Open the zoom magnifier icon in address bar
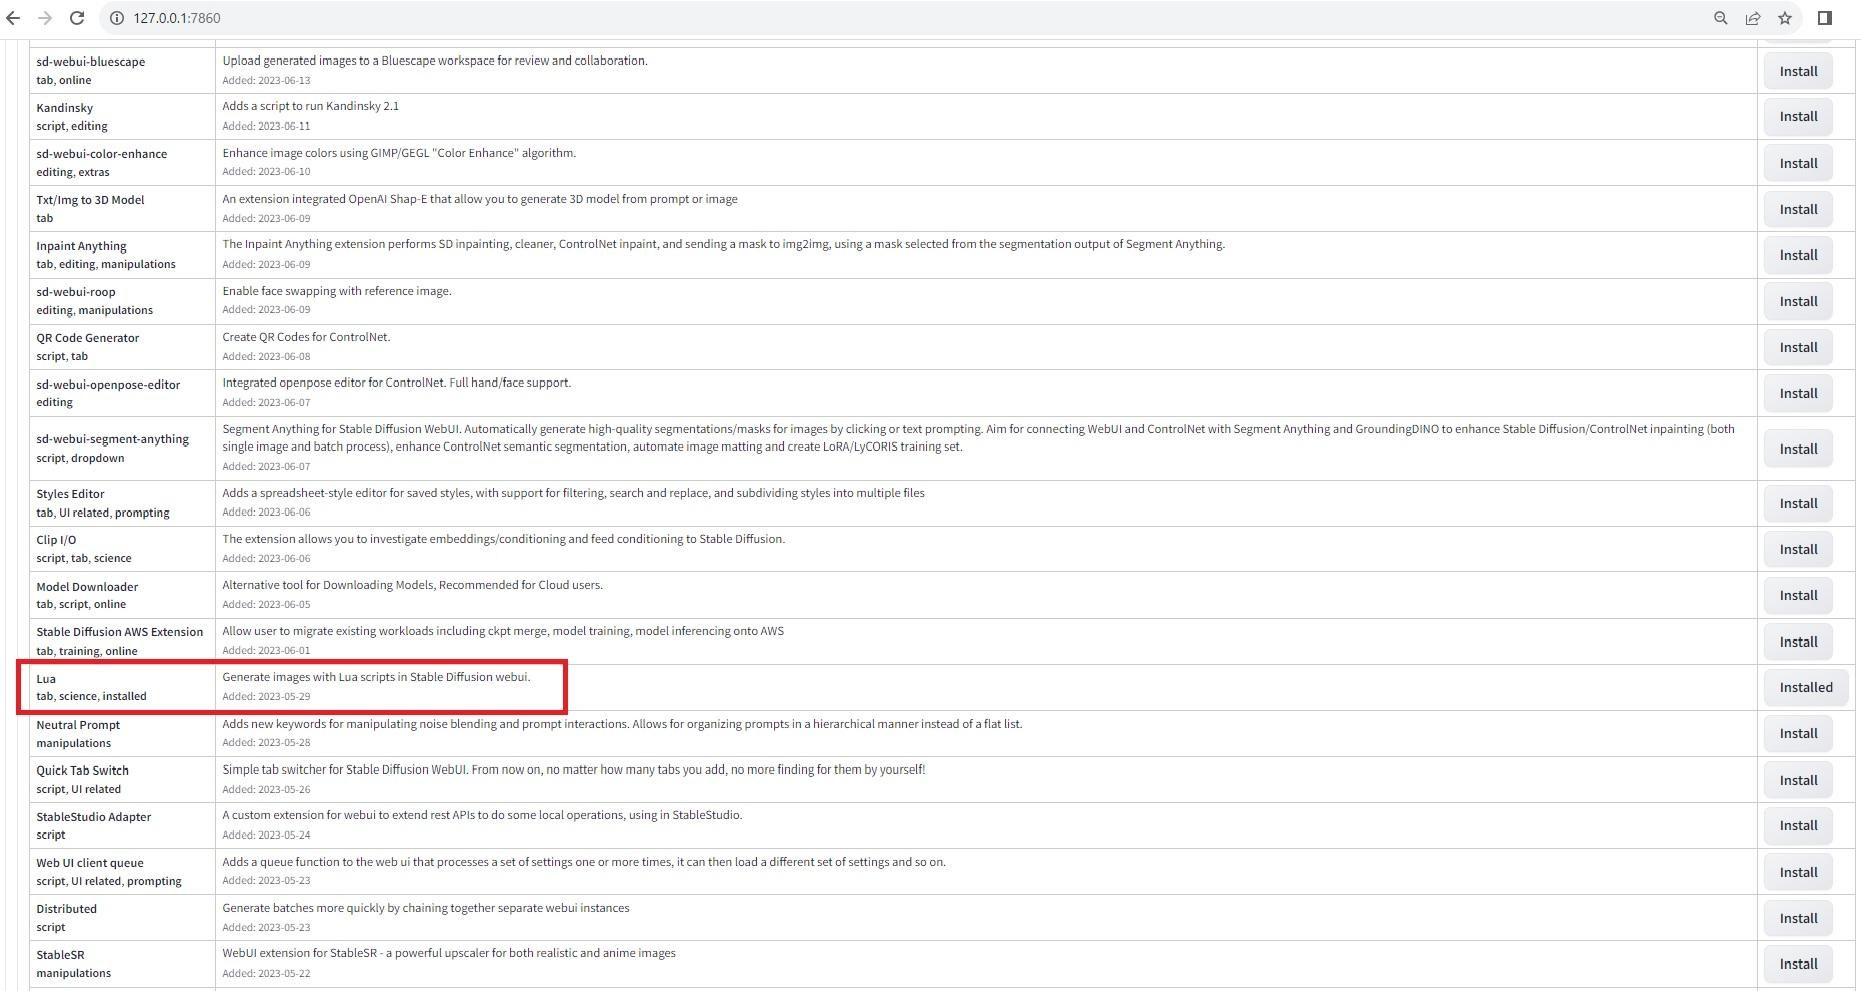Viewport: 1861px width, 991px height. [1720, 18]
